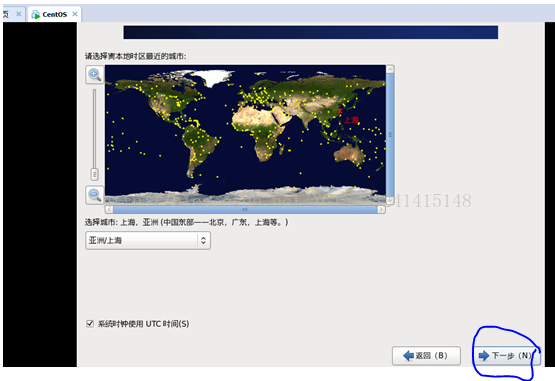The width and height of the screenshot is (555, 381).
Task: Click the 返回 (B) back button
Action: point(426,356)
